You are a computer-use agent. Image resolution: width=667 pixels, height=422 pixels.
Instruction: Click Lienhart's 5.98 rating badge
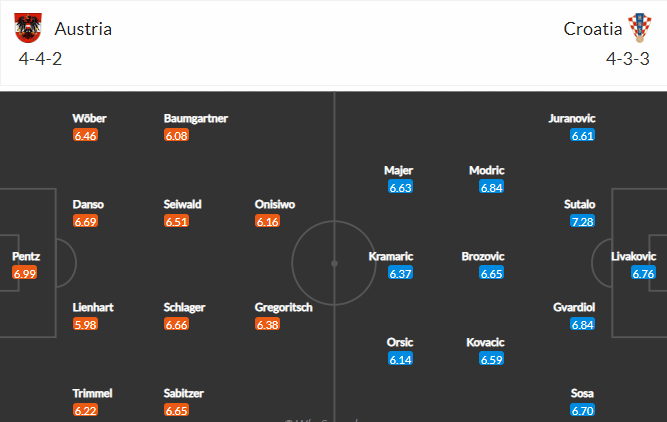coord(86,325)
